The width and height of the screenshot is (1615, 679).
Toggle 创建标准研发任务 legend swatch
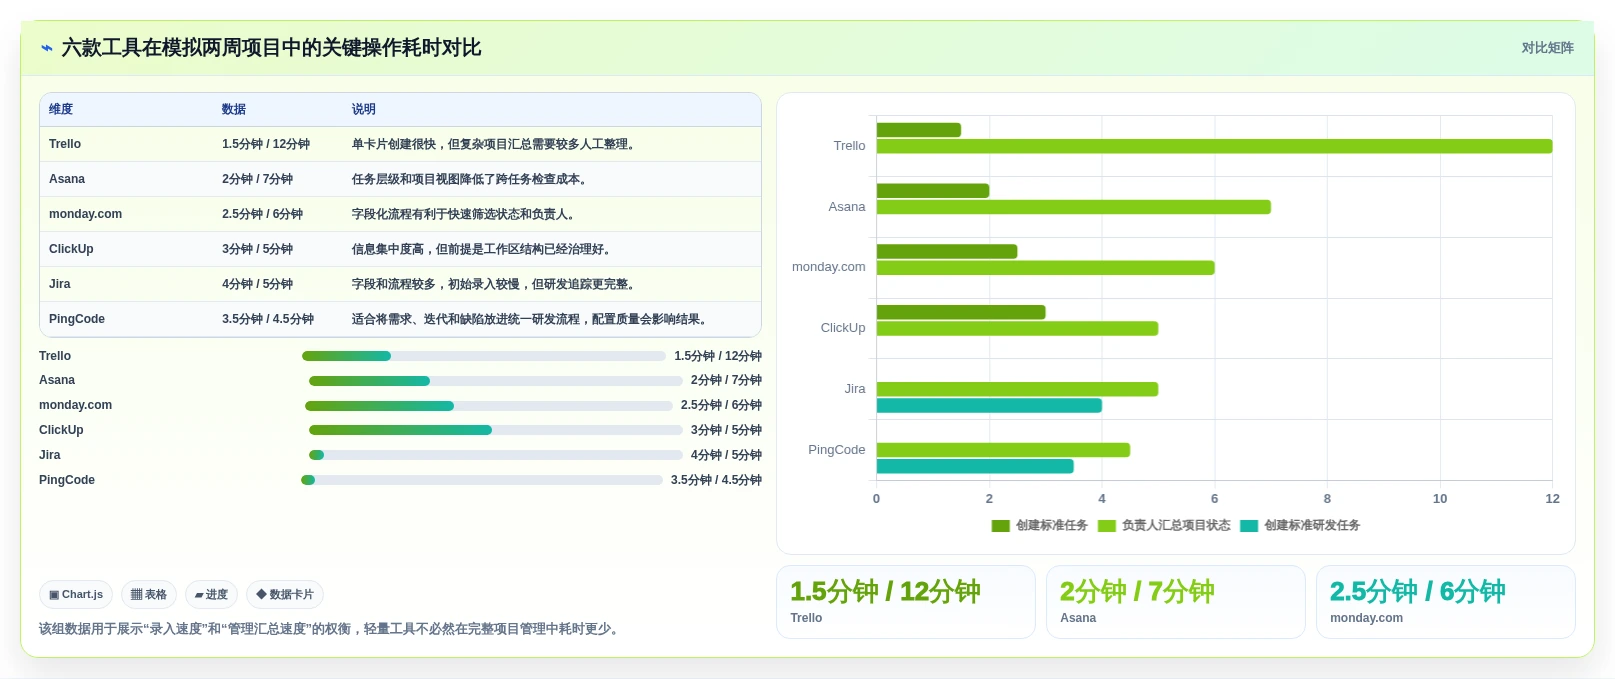[x=1249, y=526]
